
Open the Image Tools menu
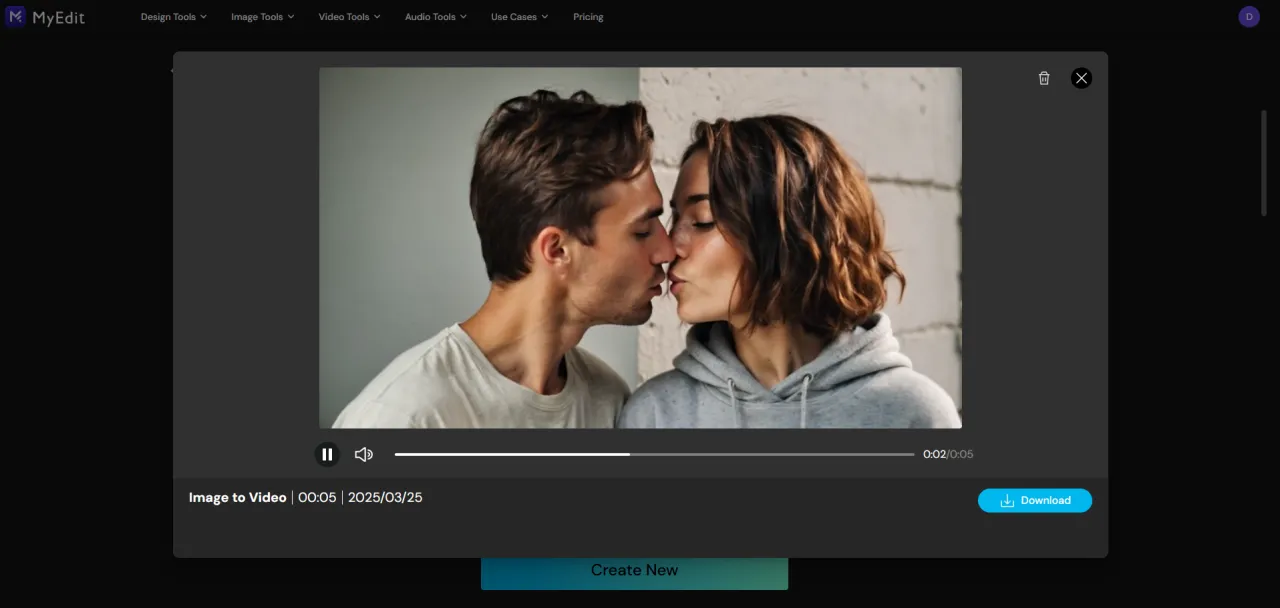click(x=263, y=17)
